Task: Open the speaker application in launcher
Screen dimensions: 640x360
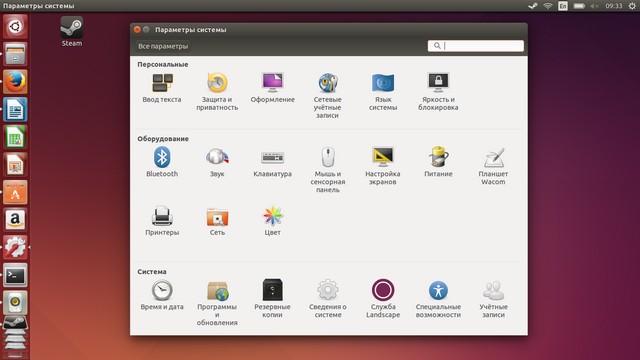Action: click(15, 302)
